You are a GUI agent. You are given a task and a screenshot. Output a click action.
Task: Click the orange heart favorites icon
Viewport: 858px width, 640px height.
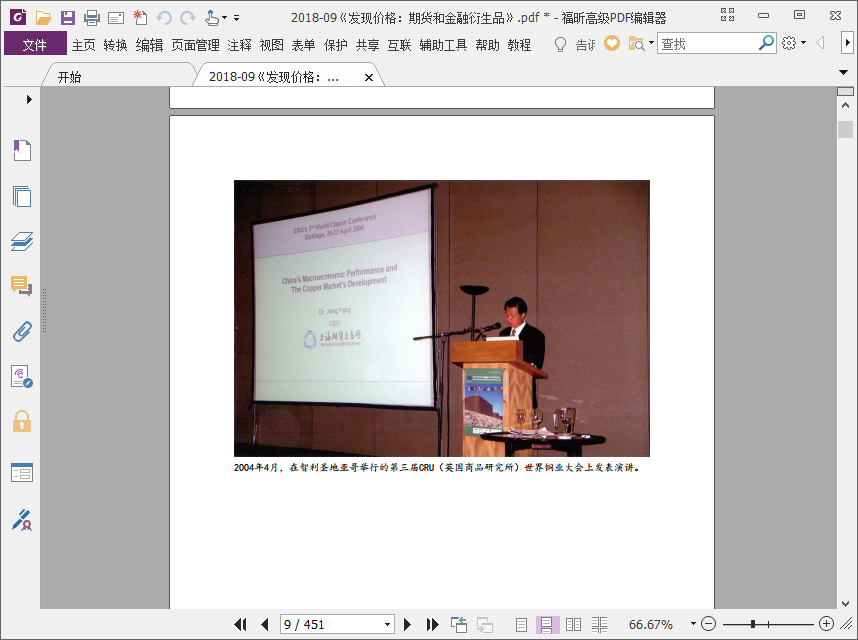(612, 43)
